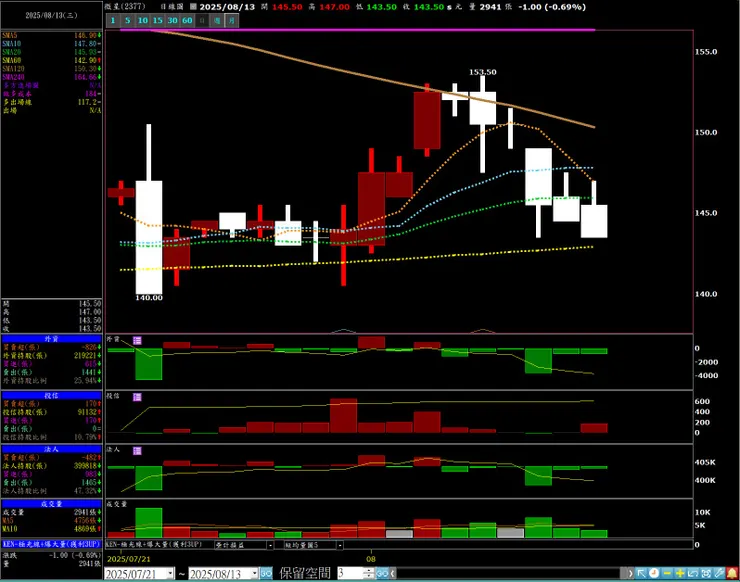Switch to weekly (週) chart button
Viewport: 740px width, 582px height.
click(217, 20)
